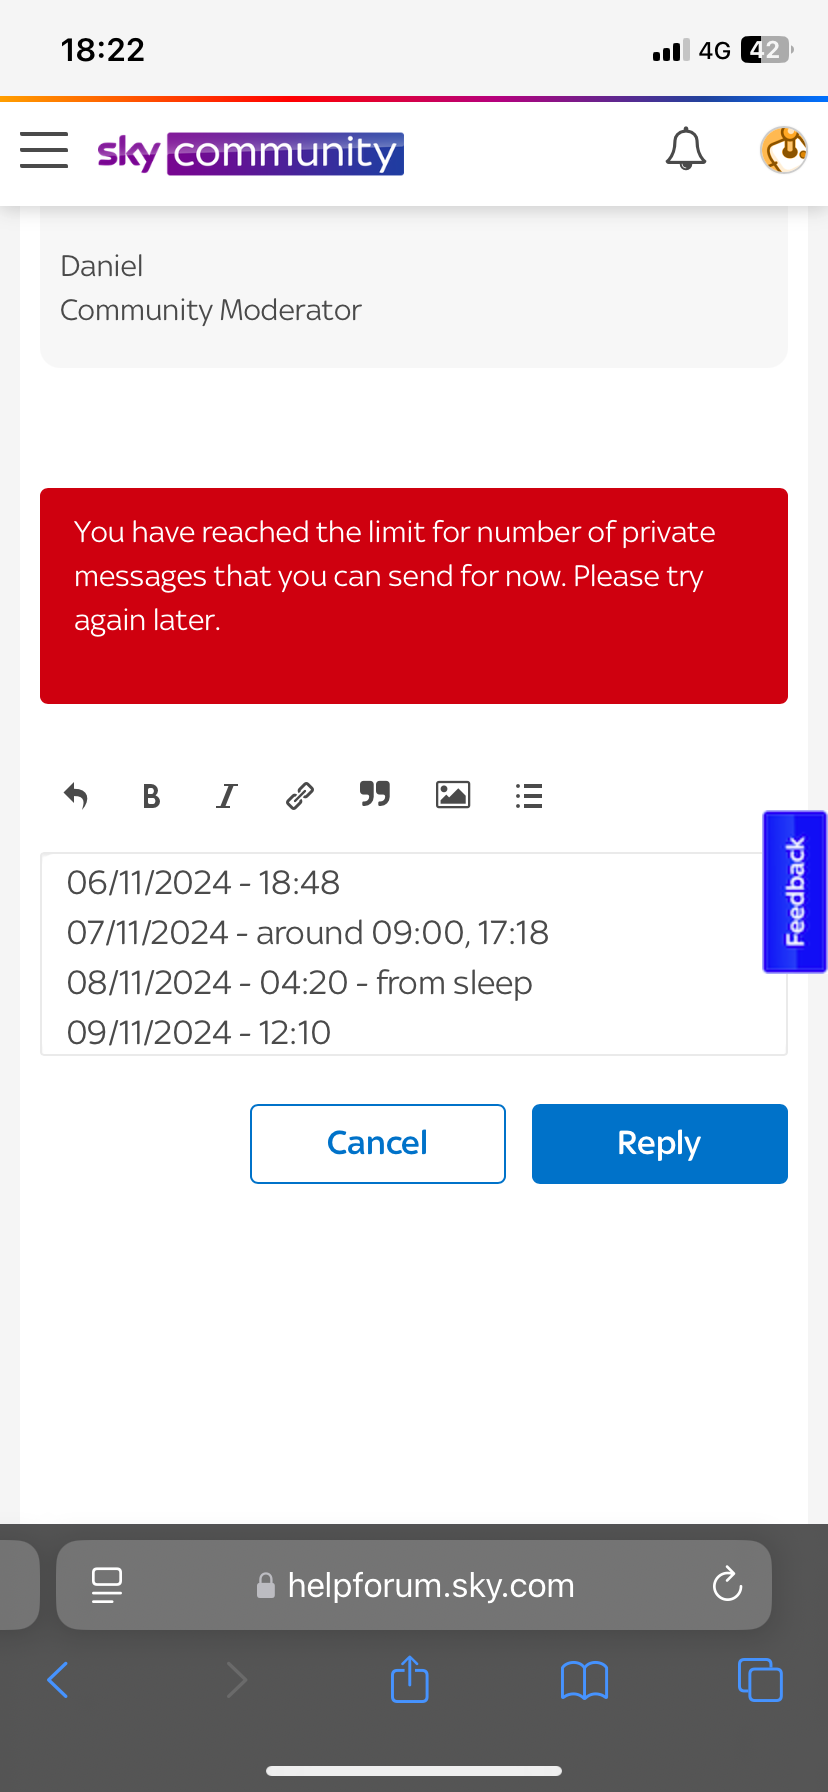
Task: Open the Feedback side tab
Action: click(794, 891)
